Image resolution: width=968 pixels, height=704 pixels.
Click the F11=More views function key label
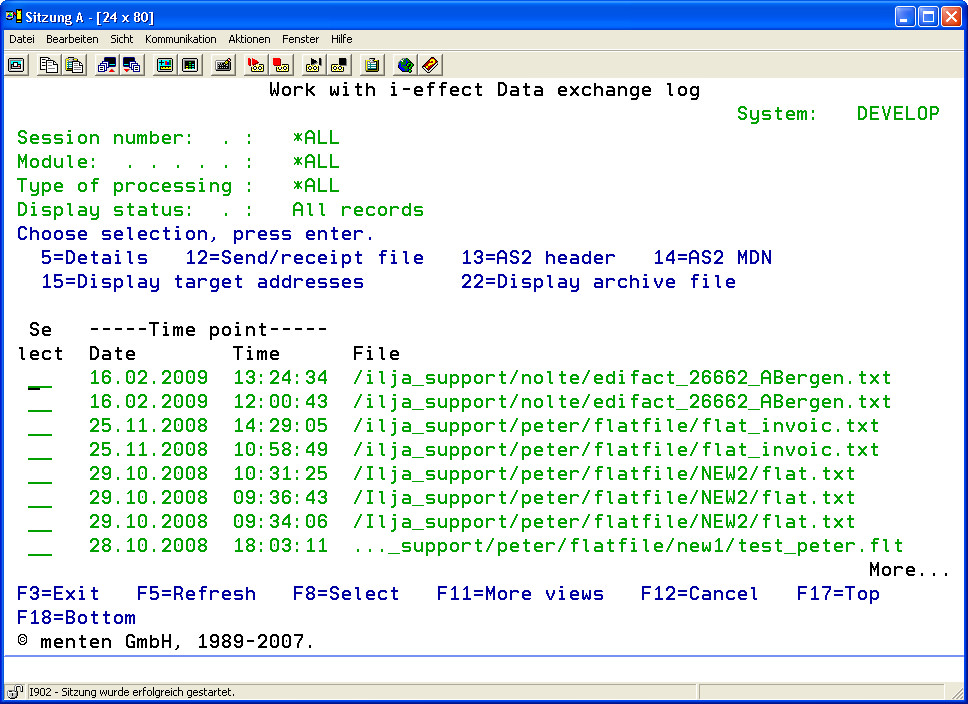(520, 594)
